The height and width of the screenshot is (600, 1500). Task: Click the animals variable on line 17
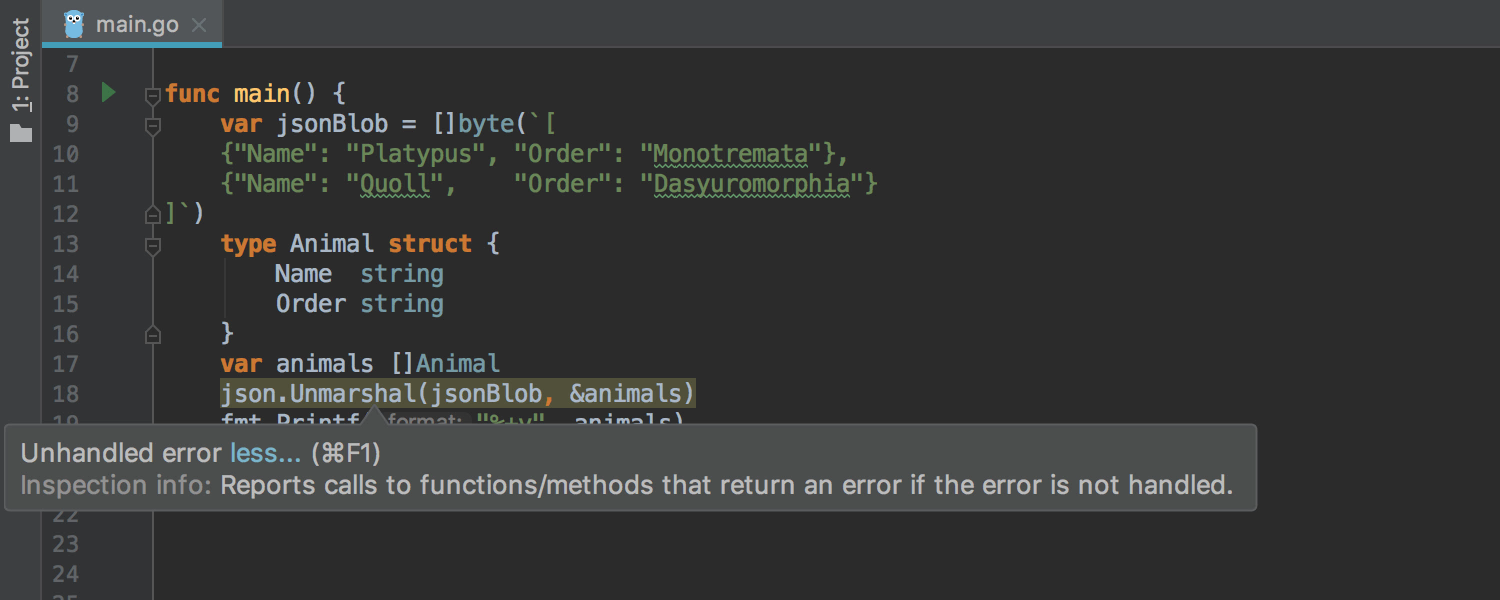coord(324,364)
